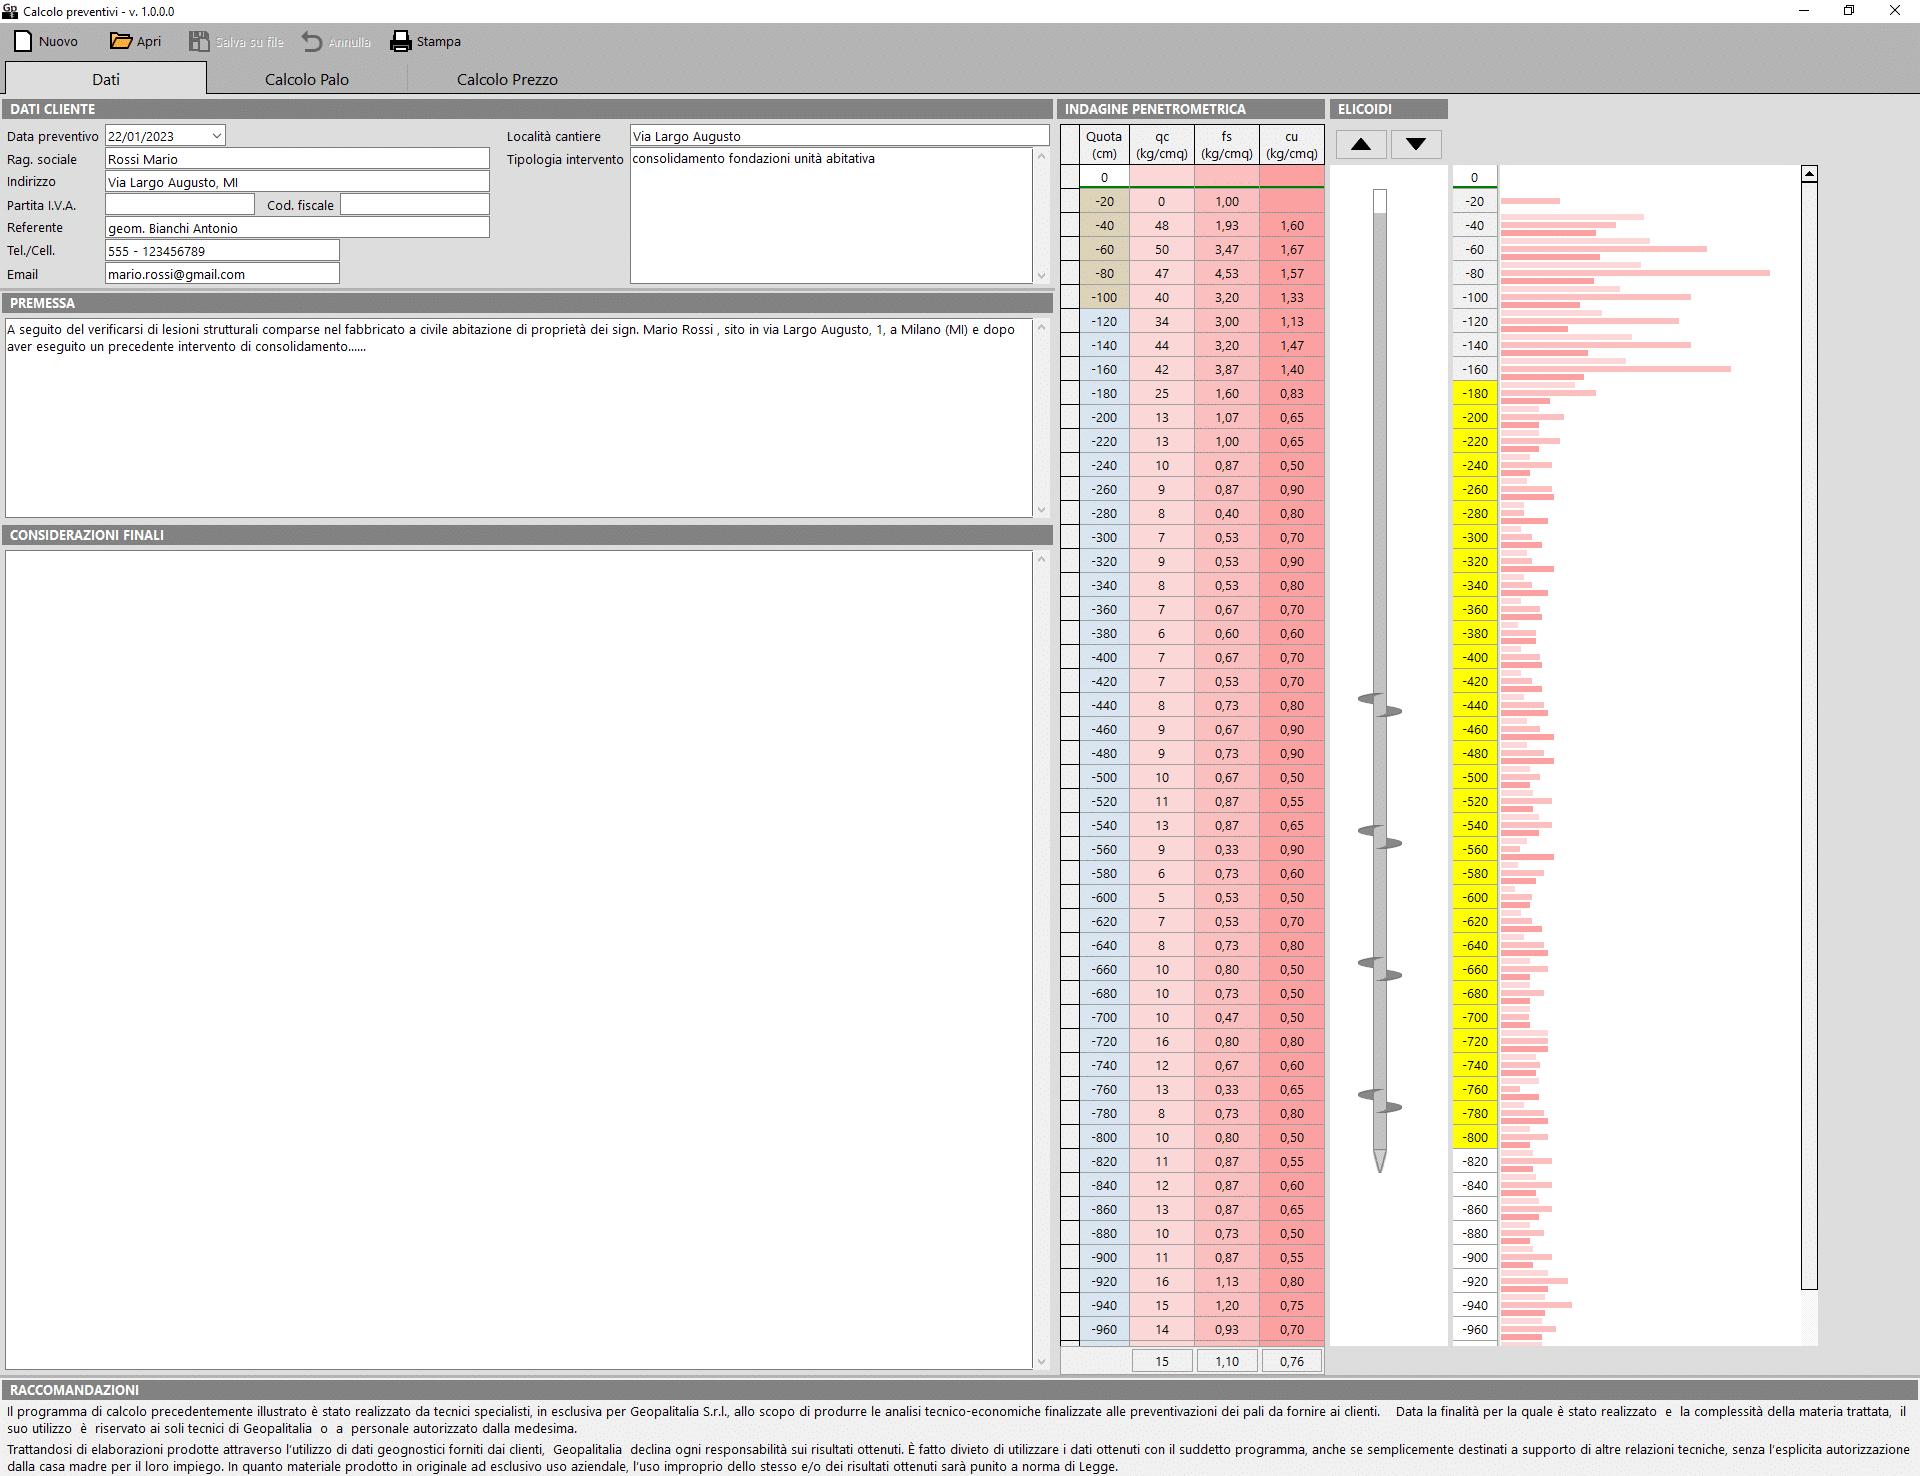Toggle the -820 depth cell in the Elicoidi list
The height and width of the screenshot is (1476, 1920).
1474,1161
